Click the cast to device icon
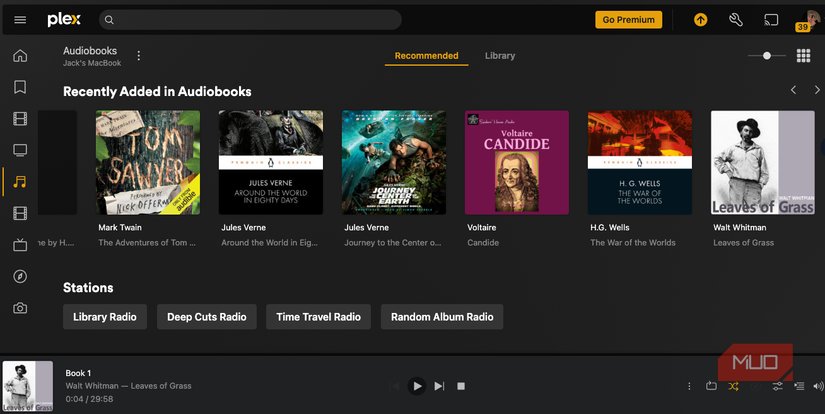This screenshot has height=414, width=825. [x=771, y=20]
